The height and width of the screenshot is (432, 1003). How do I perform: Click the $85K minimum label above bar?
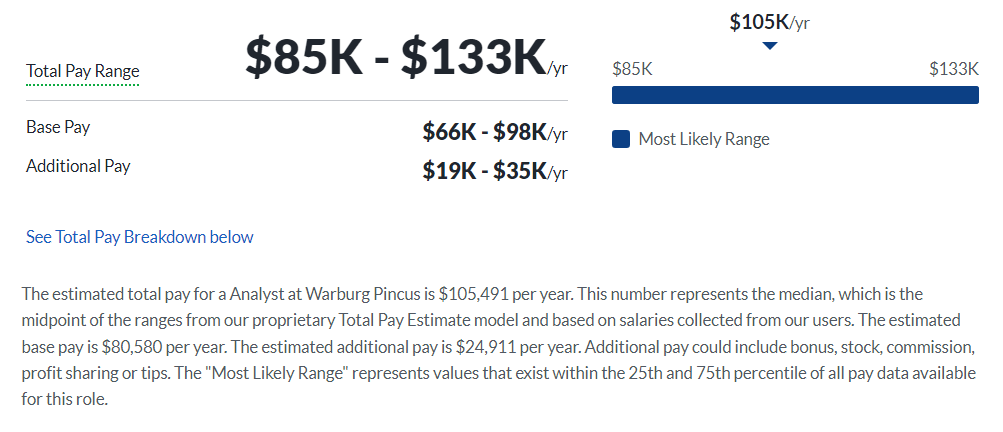[x=632, y=69]
